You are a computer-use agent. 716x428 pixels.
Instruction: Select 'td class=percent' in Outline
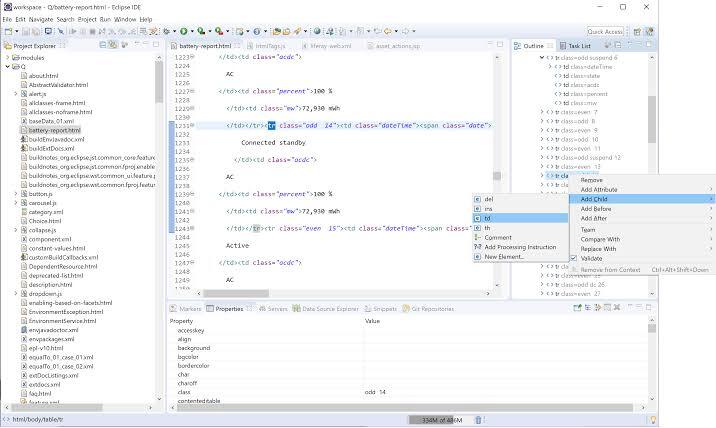585,94
